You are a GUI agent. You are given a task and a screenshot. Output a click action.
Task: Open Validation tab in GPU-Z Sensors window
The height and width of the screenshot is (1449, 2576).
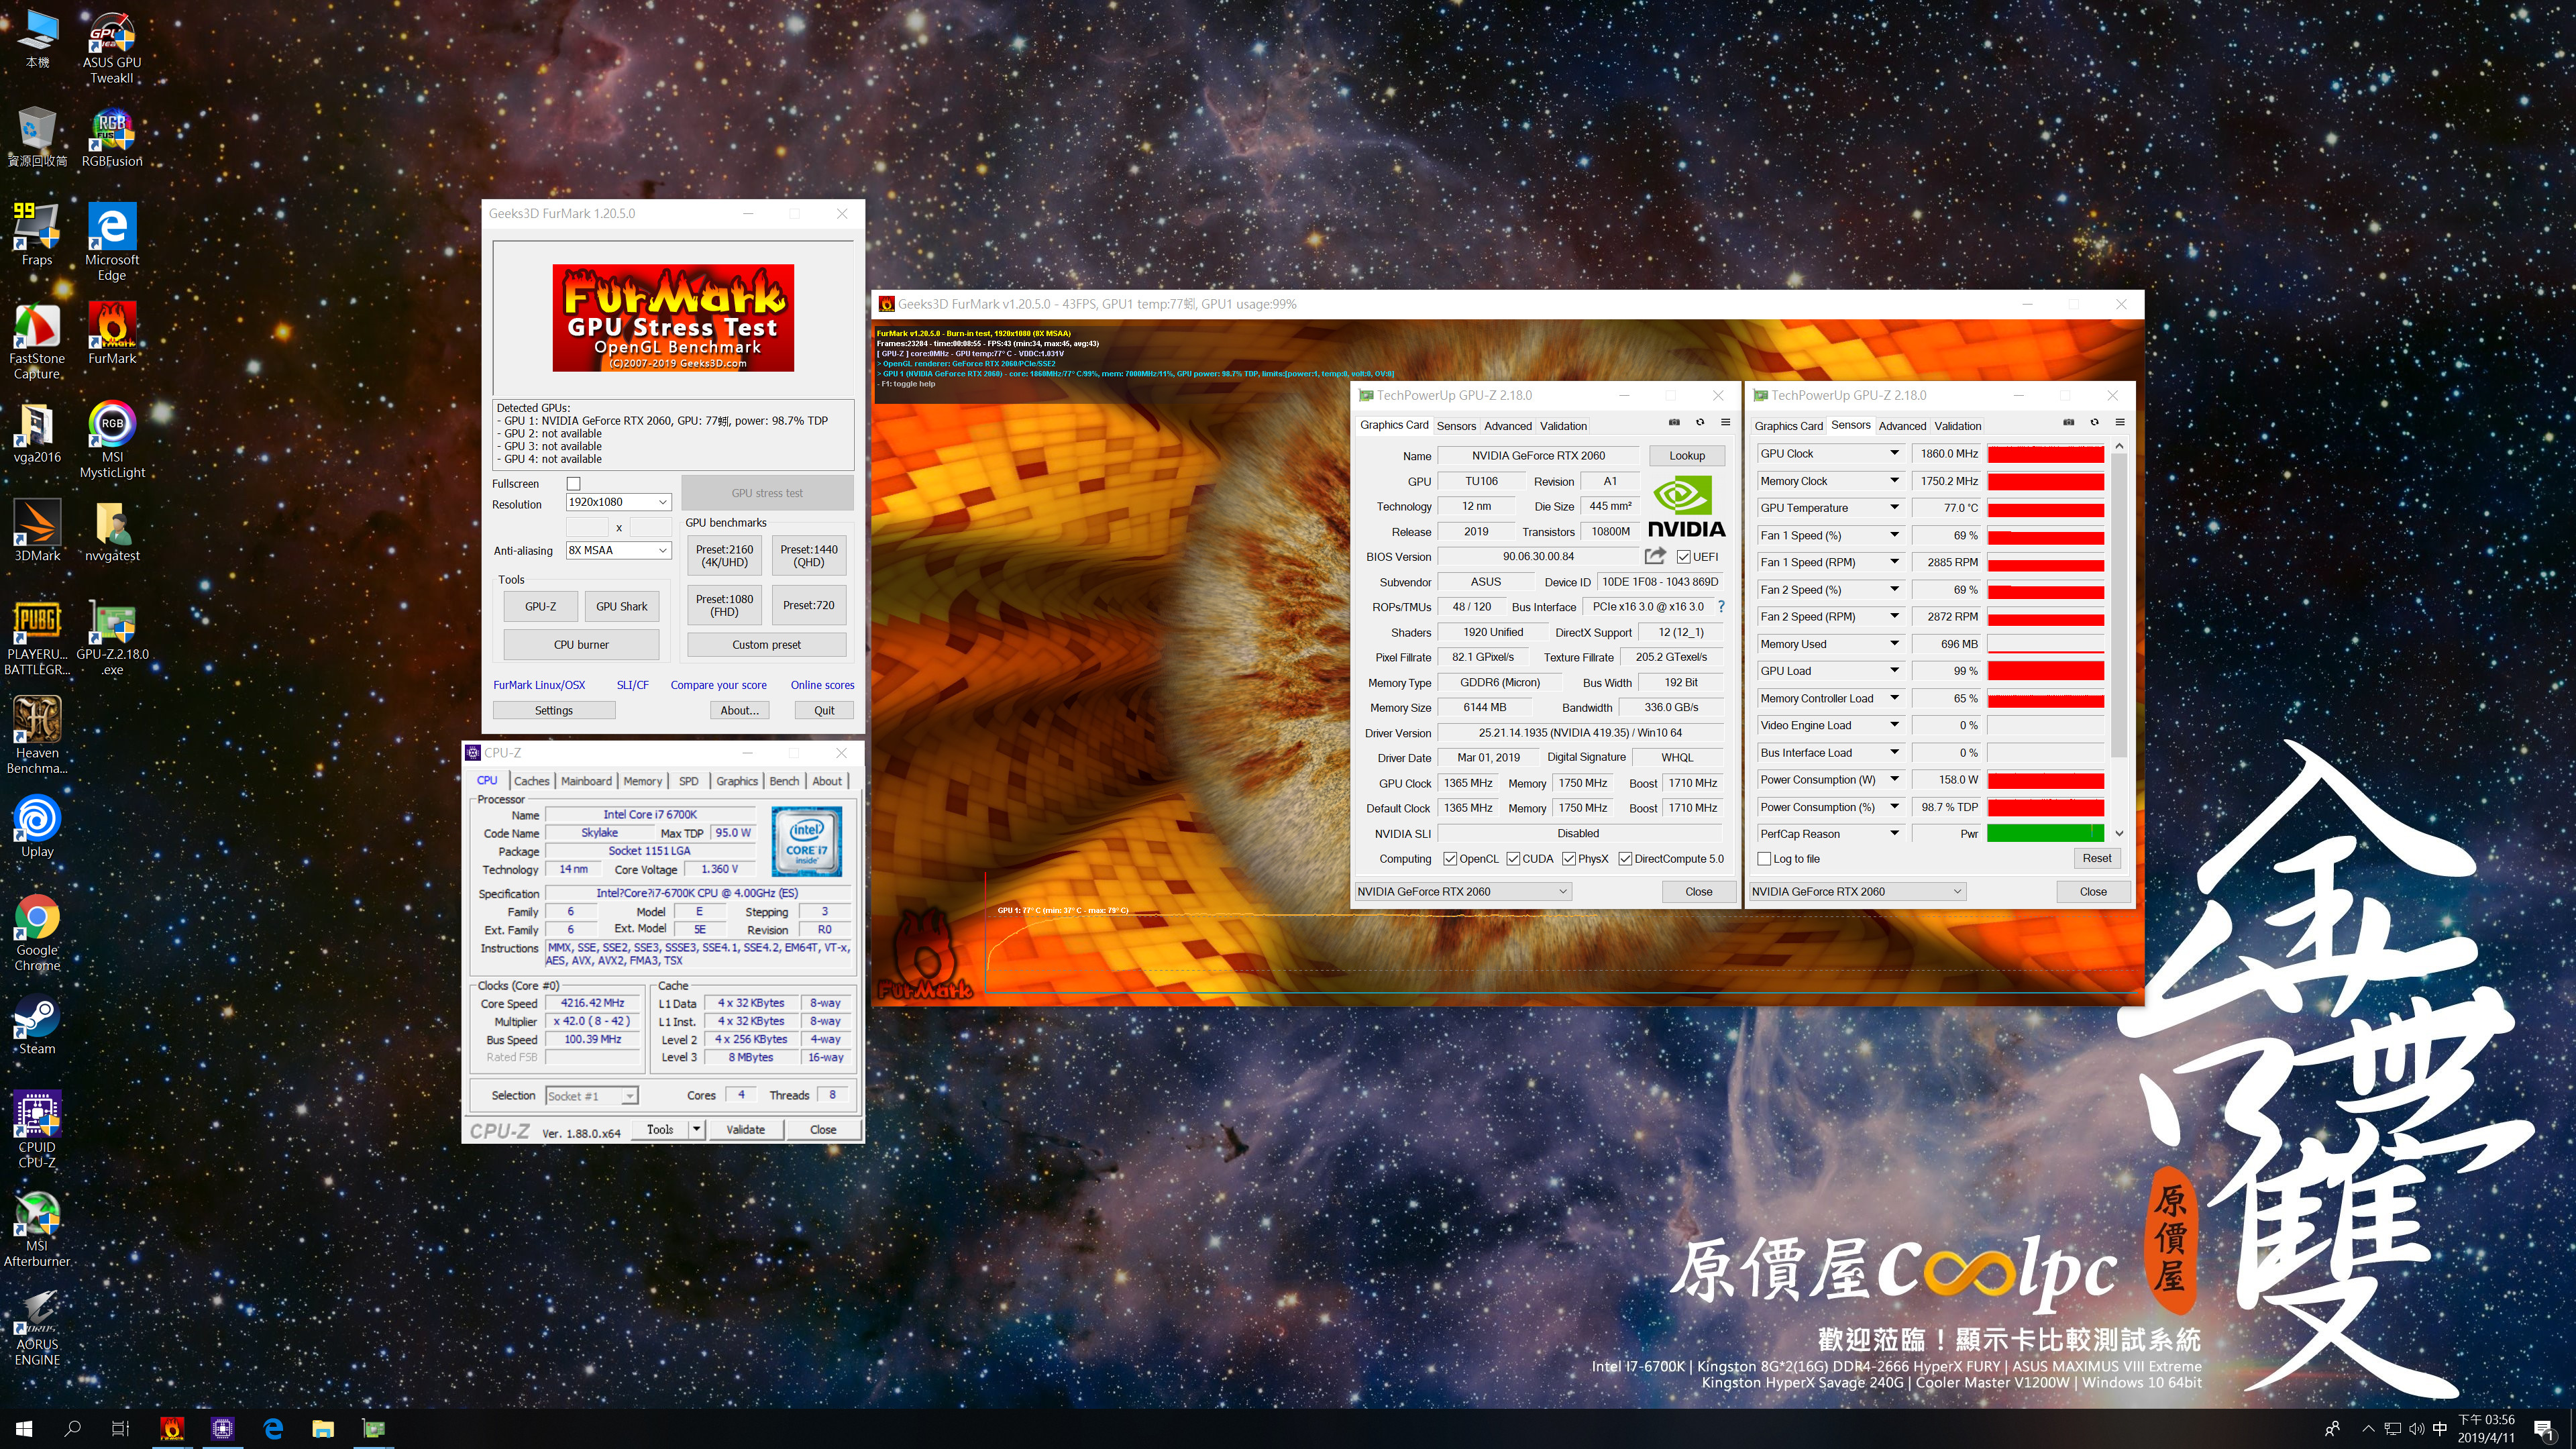pos(1957,426)
